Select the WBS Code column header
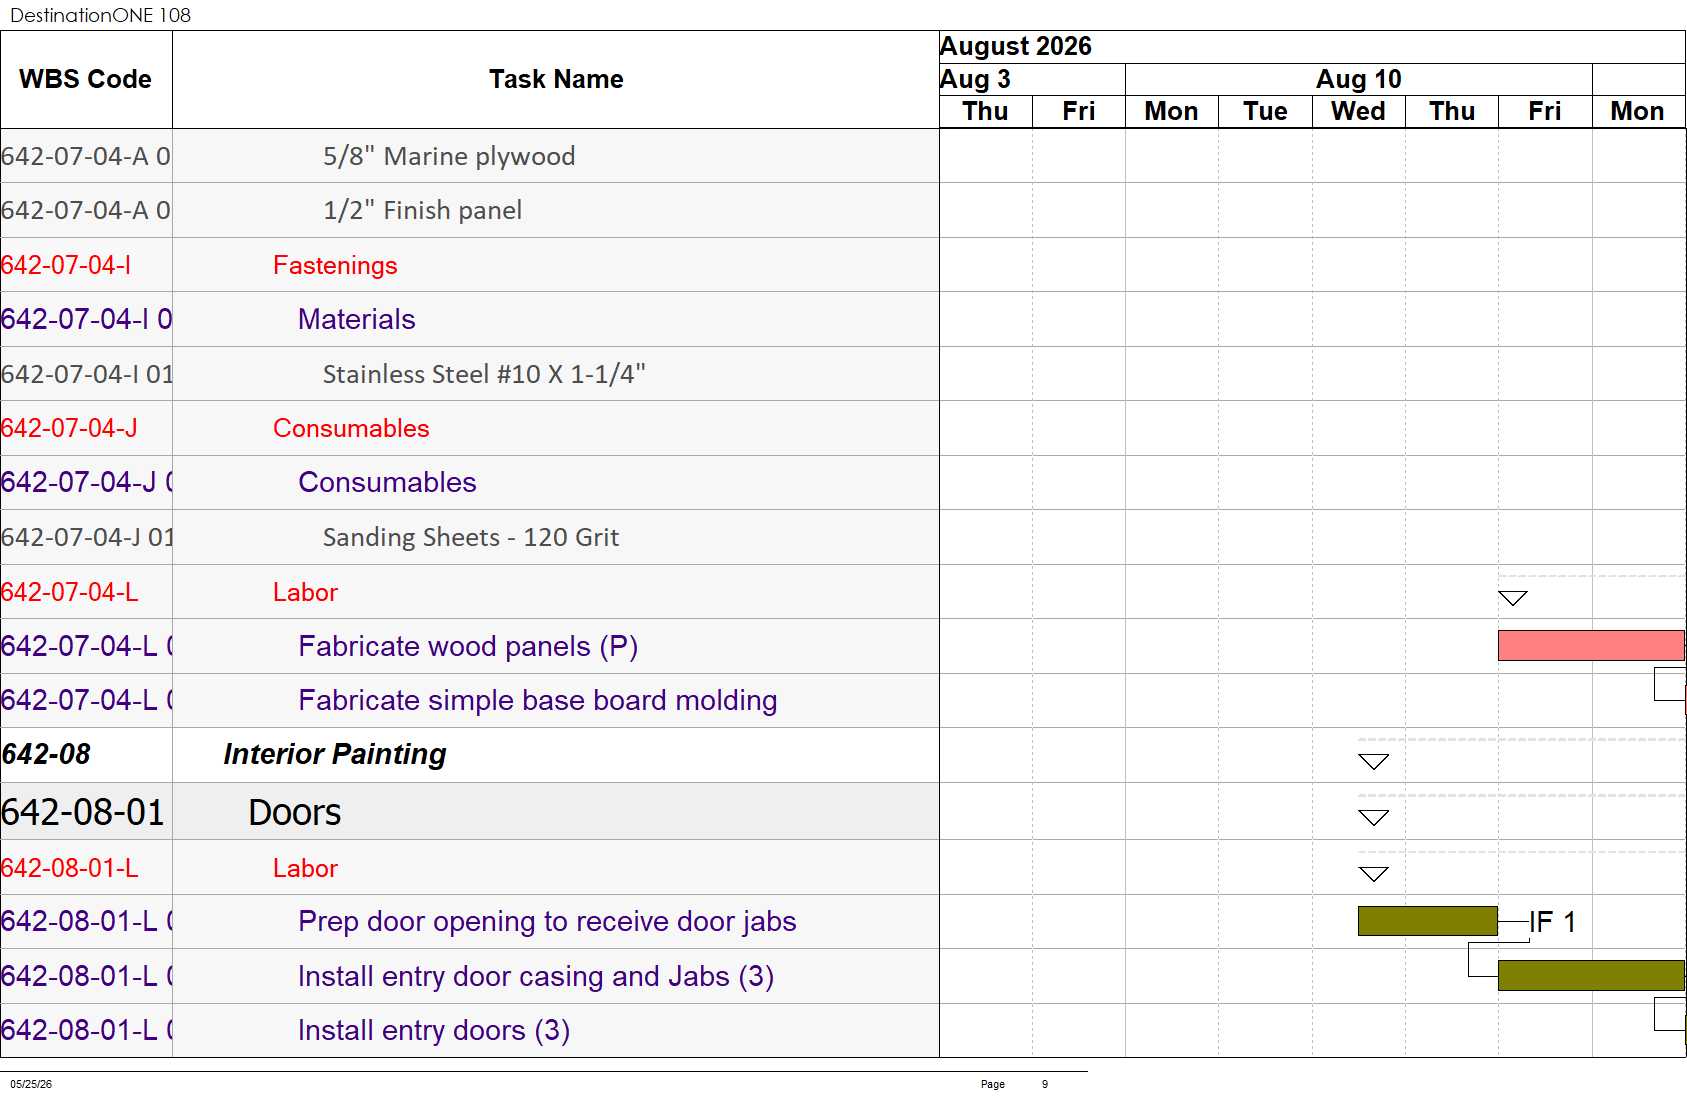 86,79
